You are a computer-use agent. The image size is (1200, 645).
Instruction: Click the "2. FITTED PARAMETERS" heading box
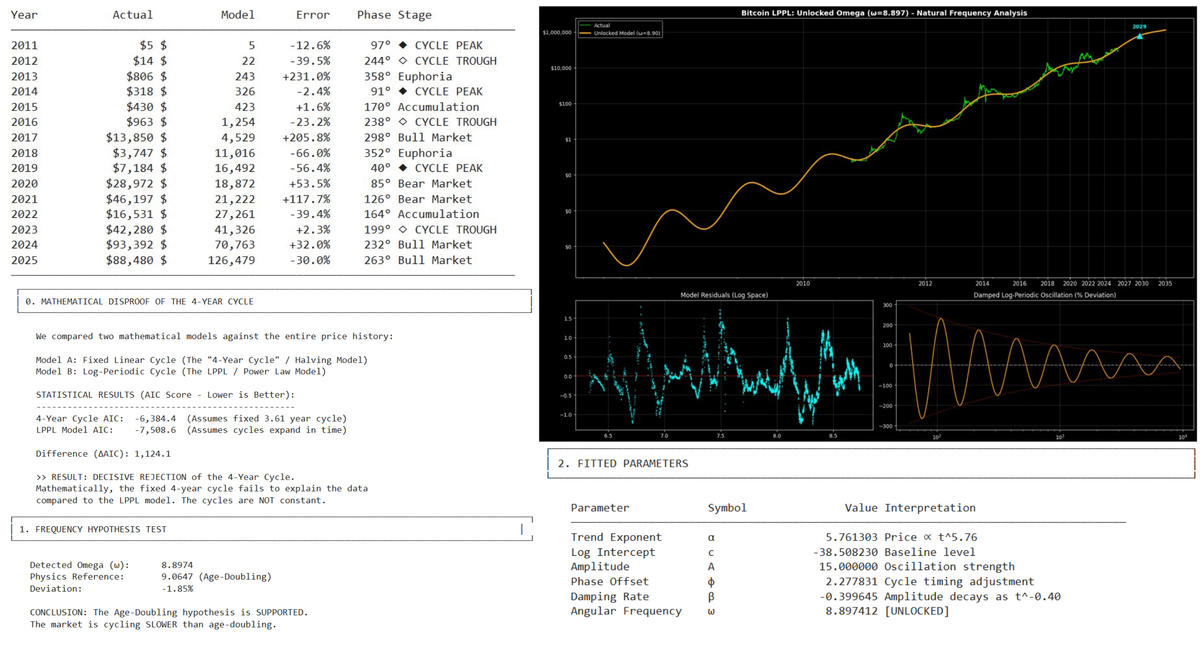[872, 464]
